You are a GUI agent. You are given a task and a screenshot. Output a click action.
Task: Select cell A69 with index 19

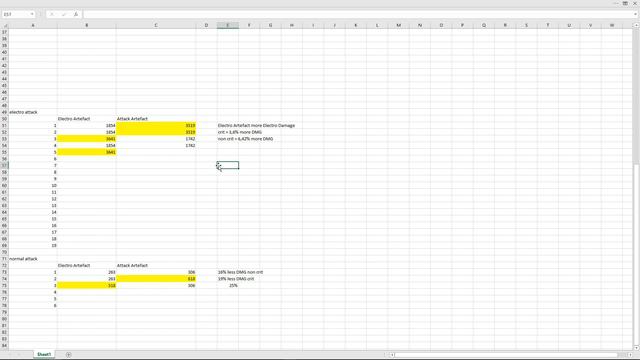33,245
